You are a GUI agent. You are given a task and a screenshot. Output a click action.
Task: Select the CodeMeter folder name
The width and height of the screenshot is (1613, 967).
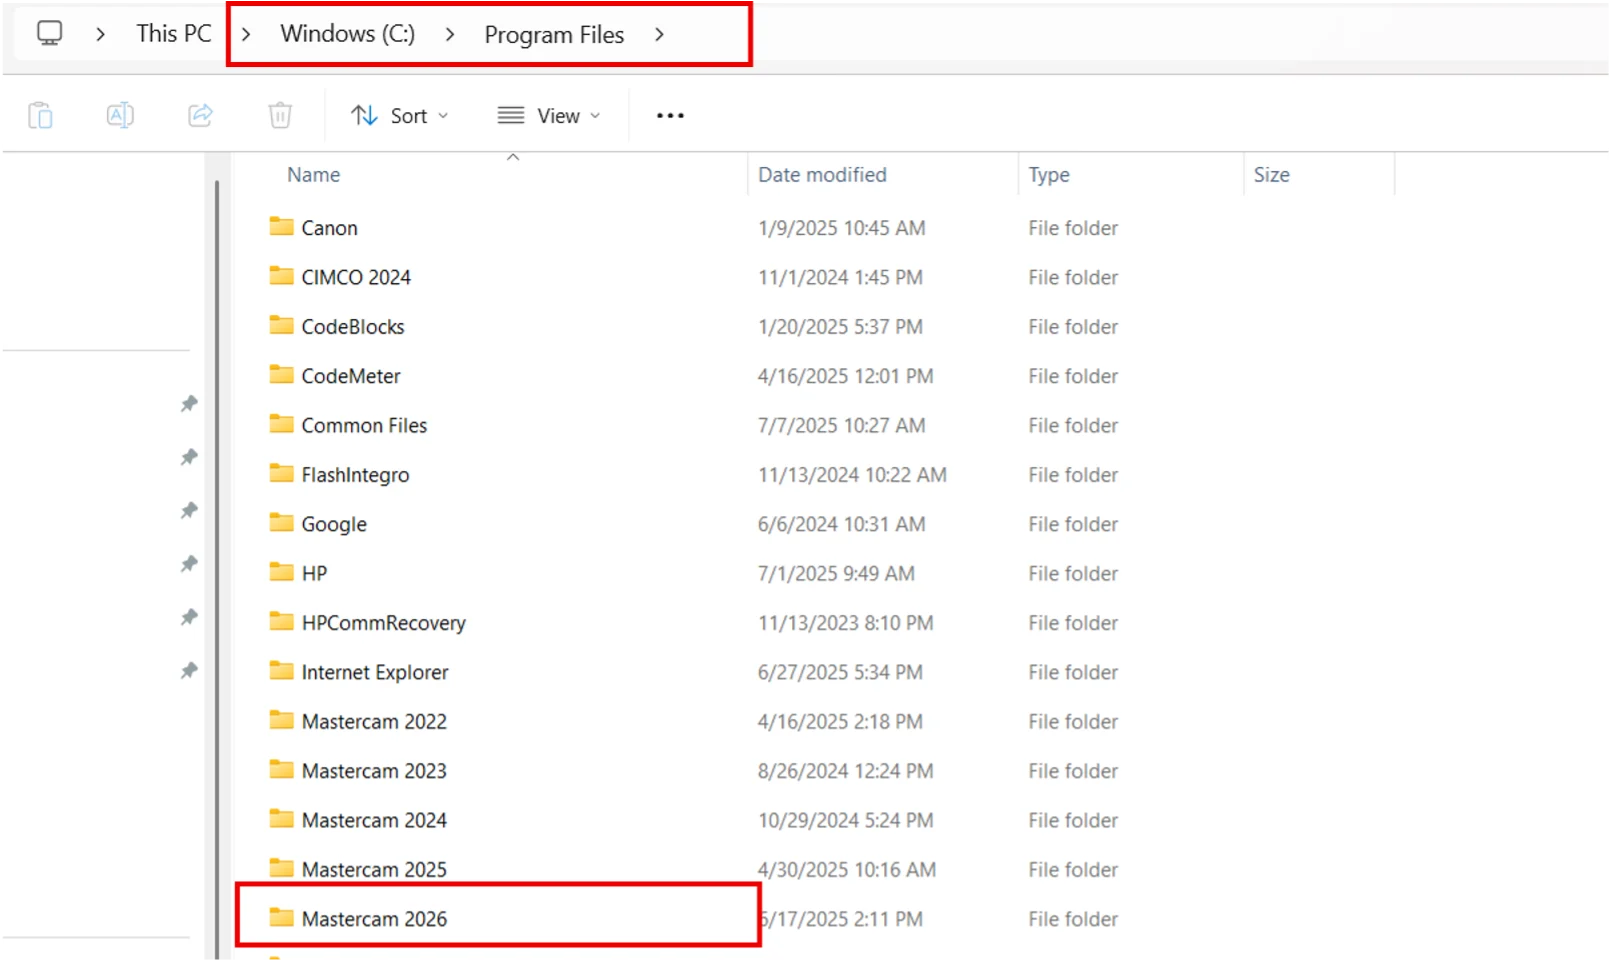pos(351,376)
